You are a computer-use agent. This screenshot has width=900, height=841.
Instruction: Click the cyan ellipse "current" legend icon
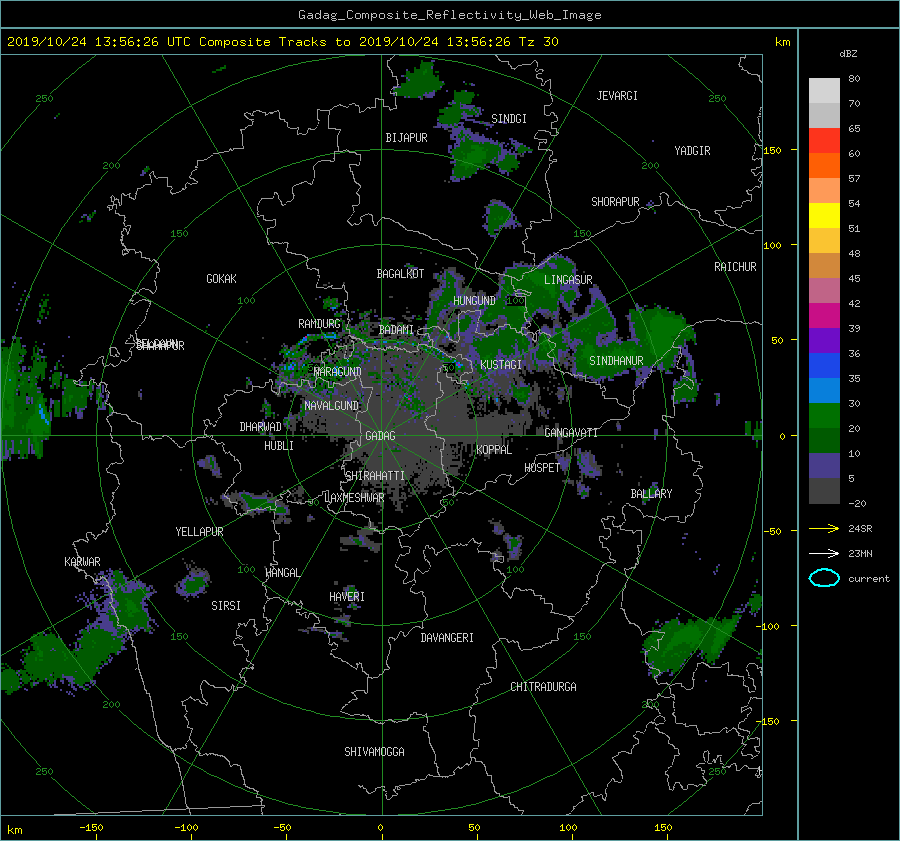coord(824,578)
